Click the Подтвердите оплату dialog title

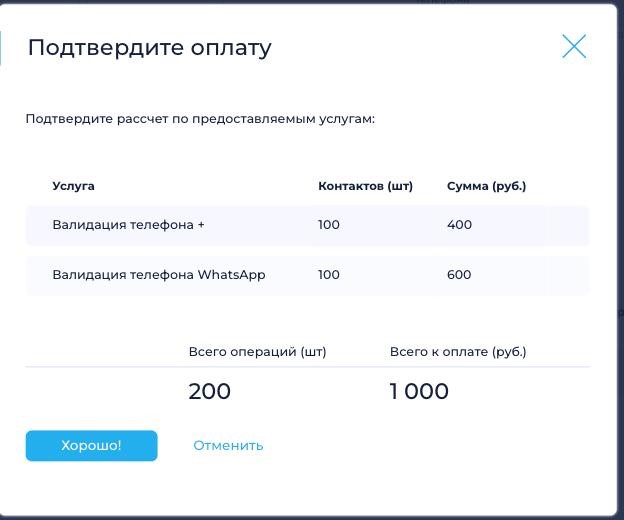[x=150, y=48]
